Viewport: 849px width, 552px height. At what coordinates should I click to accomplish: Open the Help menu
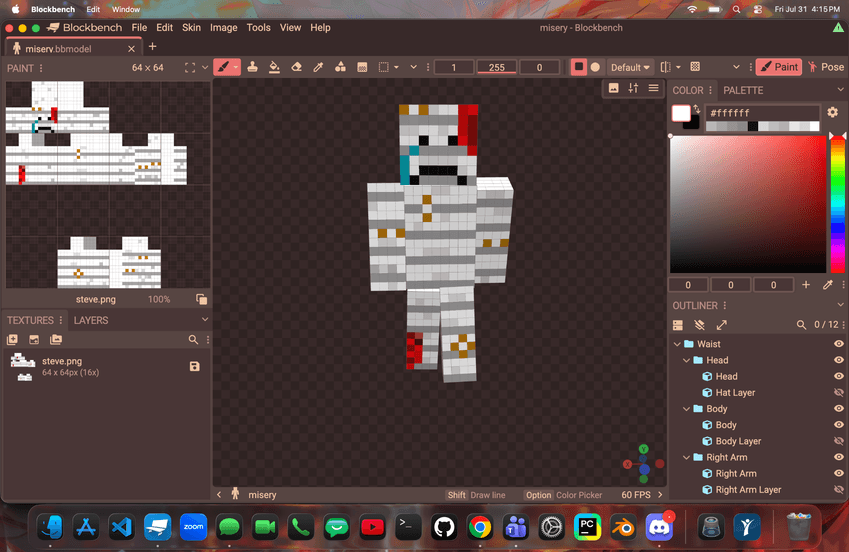(320, 28)
